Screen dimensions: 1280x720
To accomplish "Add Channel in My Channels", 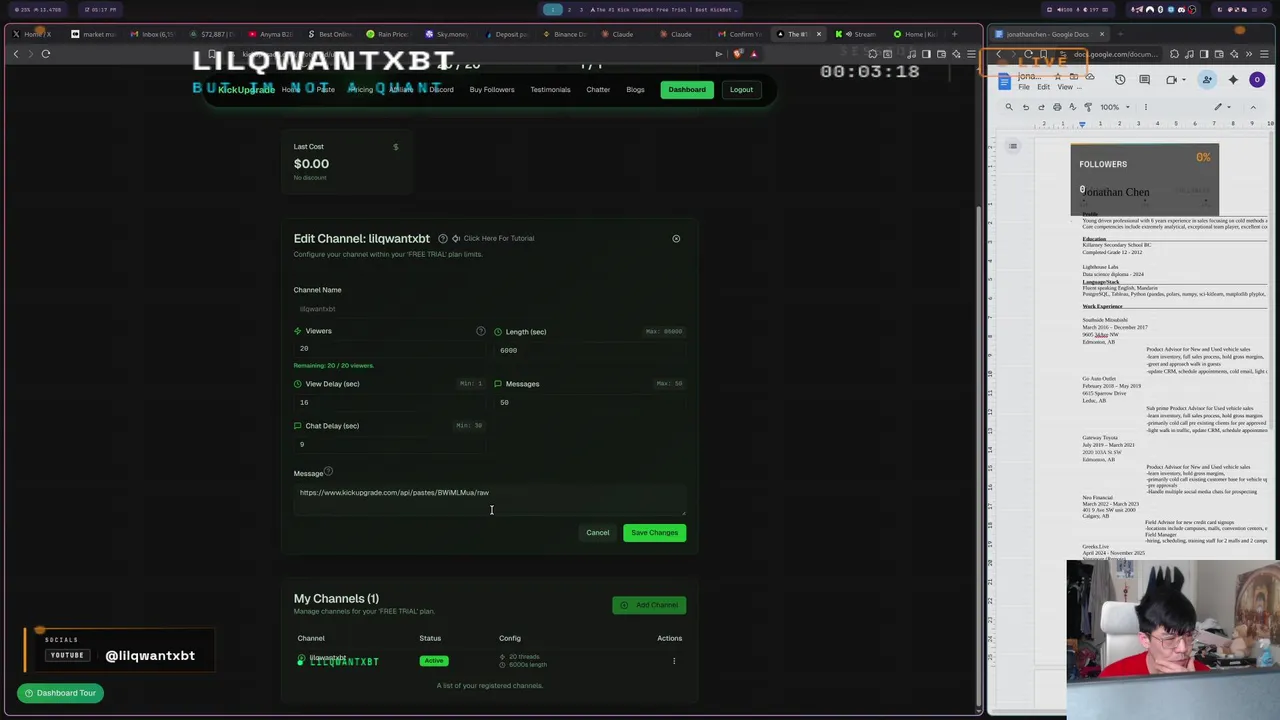I will [x=649, y=605].
